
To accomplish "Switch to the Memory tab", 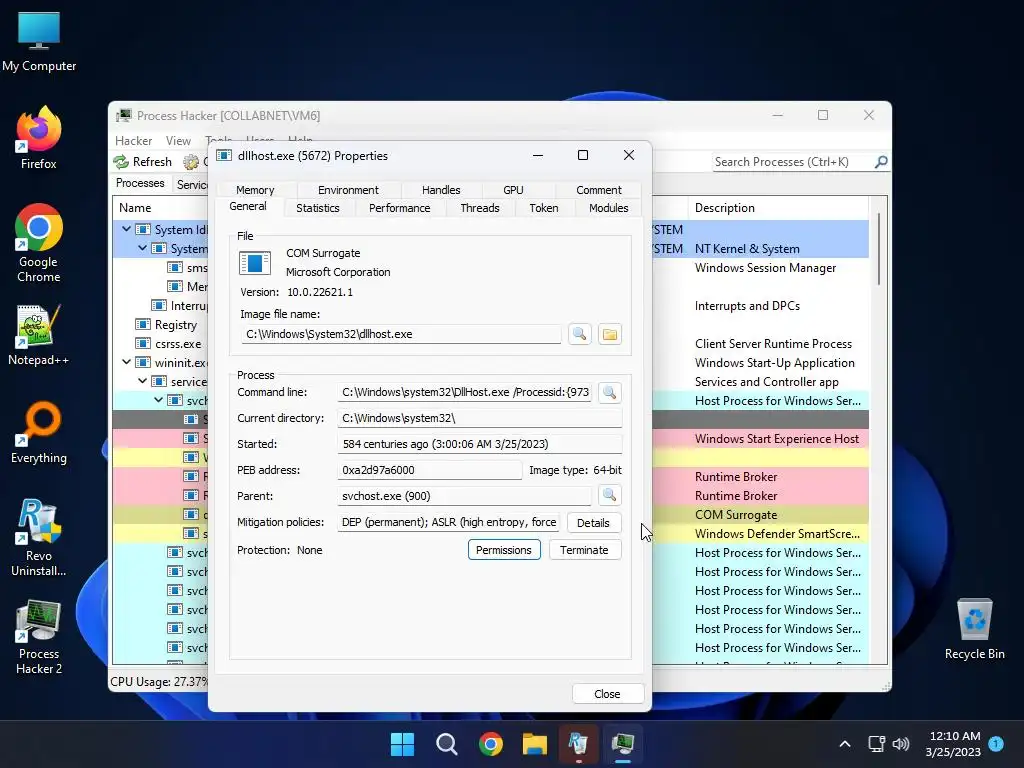I will pos(255,190).
